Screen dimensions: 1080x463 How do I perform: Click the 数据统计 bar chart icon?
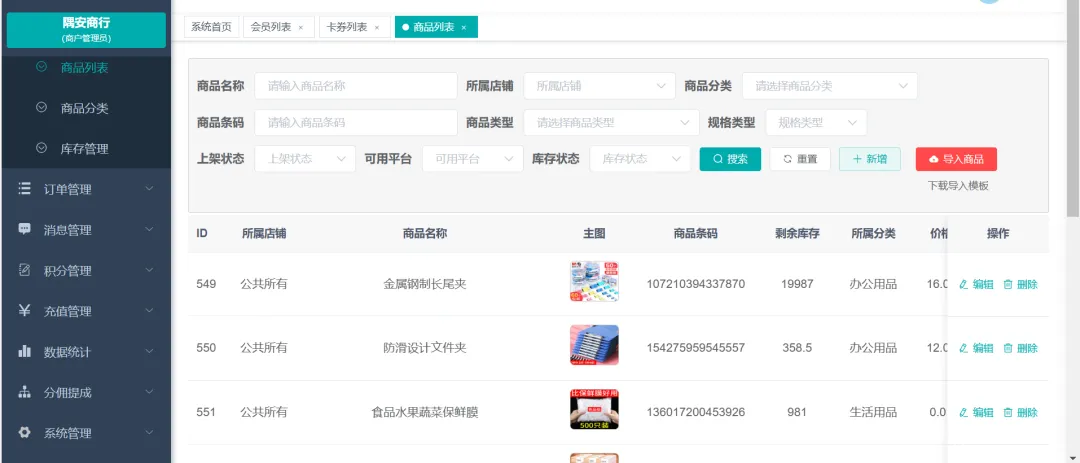(24, 352)
